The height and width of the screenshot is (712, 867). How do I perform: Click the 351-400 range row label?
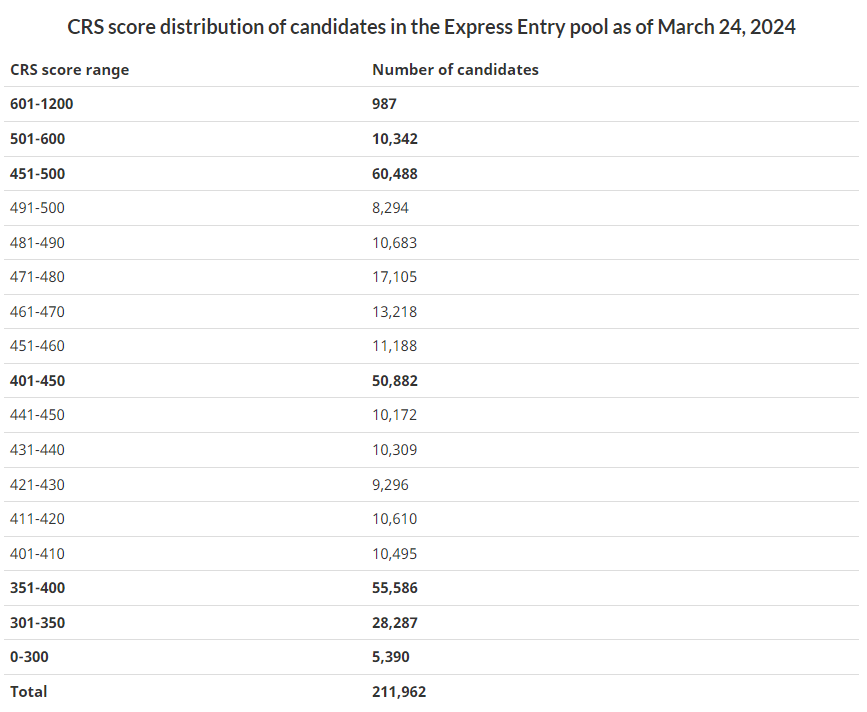[37, 588]
